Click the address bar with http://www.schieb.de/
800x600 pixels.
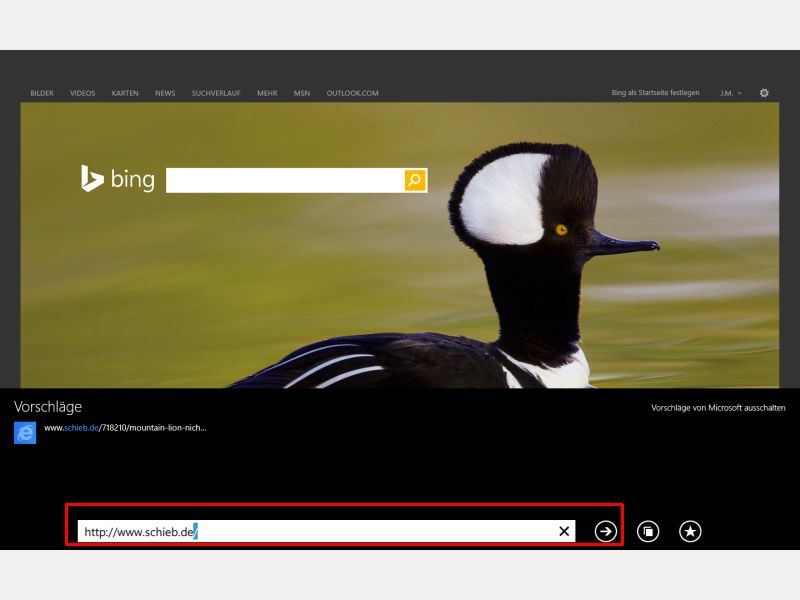tap(327, 531)
